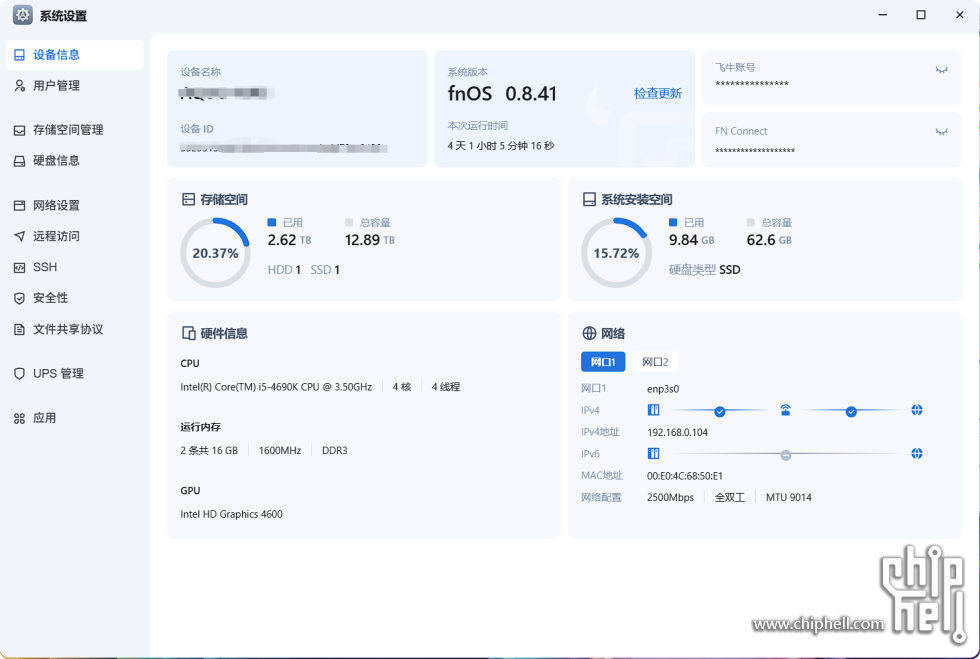Image resolution: width=980 pixels, height=659 pixels.
Task: Click the MAC address 00:E0:4C:68:50:E1
Action: click(684, 476)
